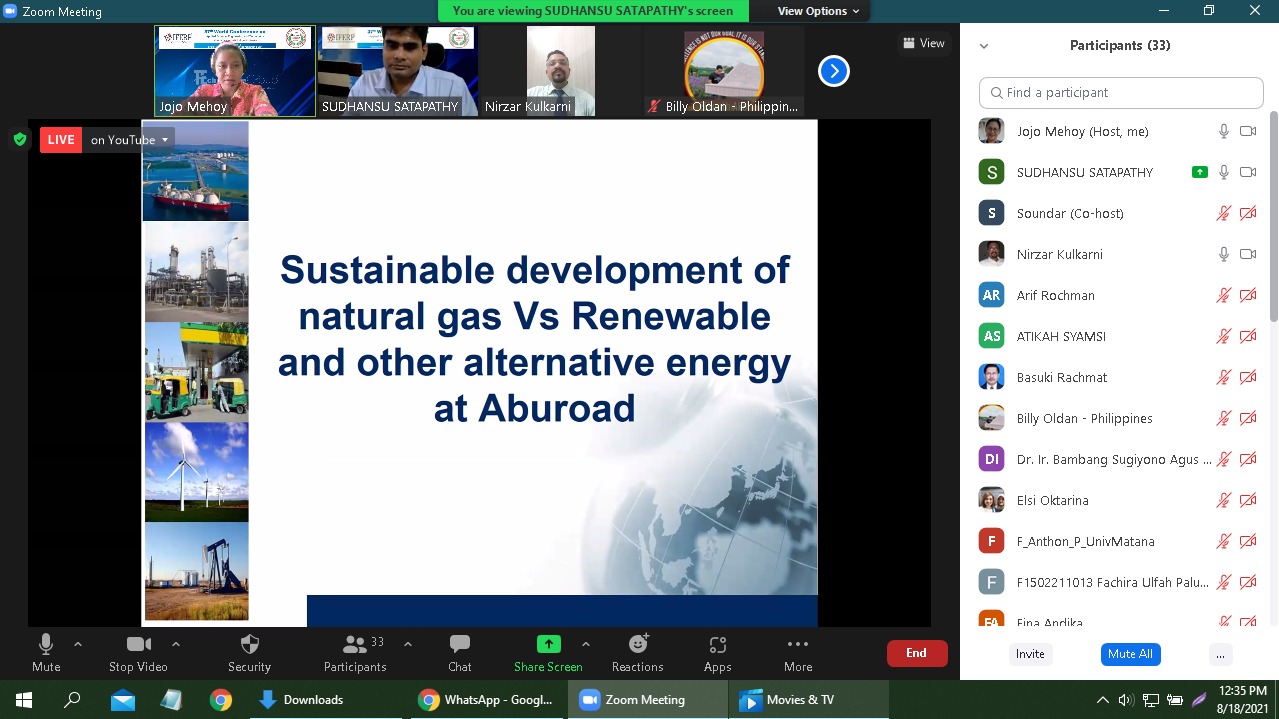Open the participants panel more options button
Image resolution: width=1279 pixels, height=719 pixels.
1219,654
